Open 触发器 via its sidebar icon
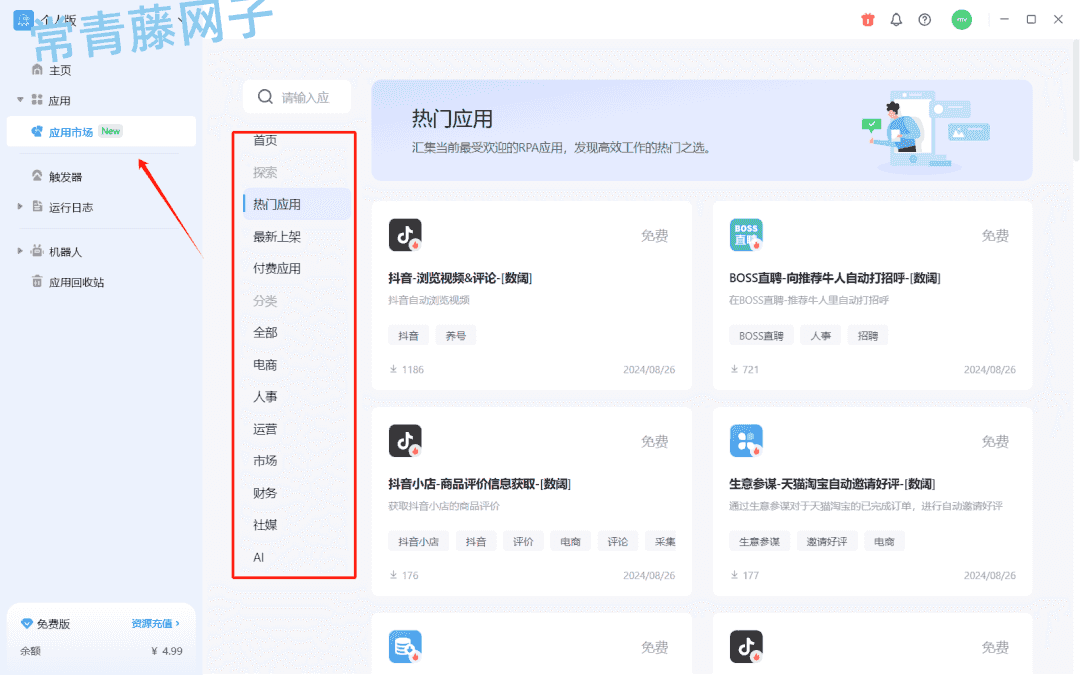Screen dimensions: 1080x675 click(37, 176)
